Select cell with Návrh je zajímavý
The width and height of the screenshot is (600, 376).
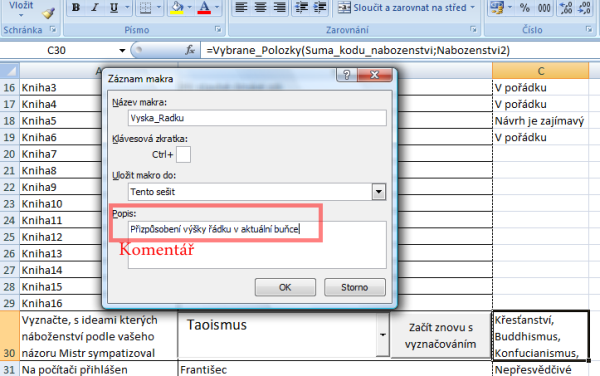click(x=540, y=121)
